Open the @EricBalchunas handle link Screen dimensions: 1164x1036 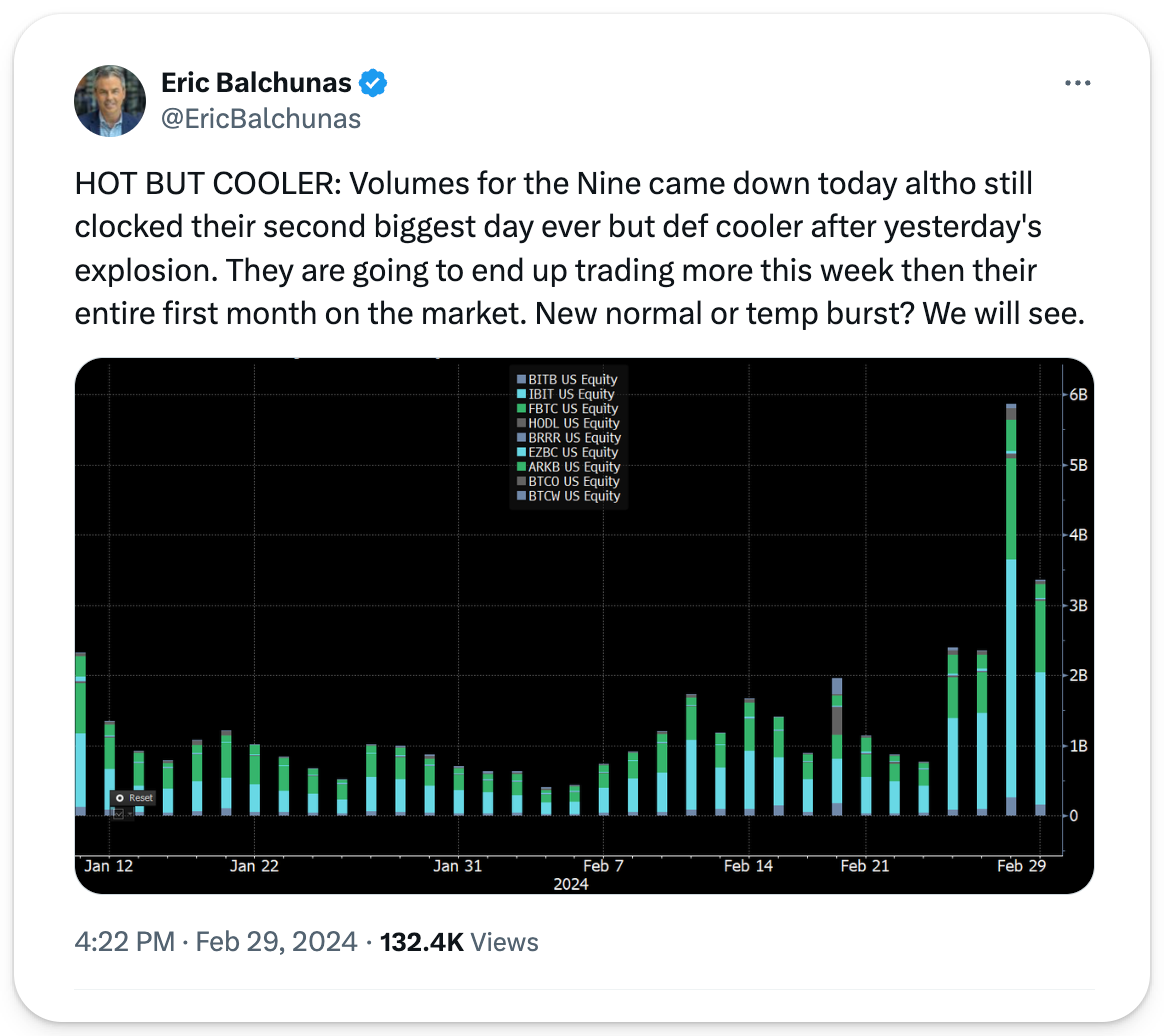point(260,119)
